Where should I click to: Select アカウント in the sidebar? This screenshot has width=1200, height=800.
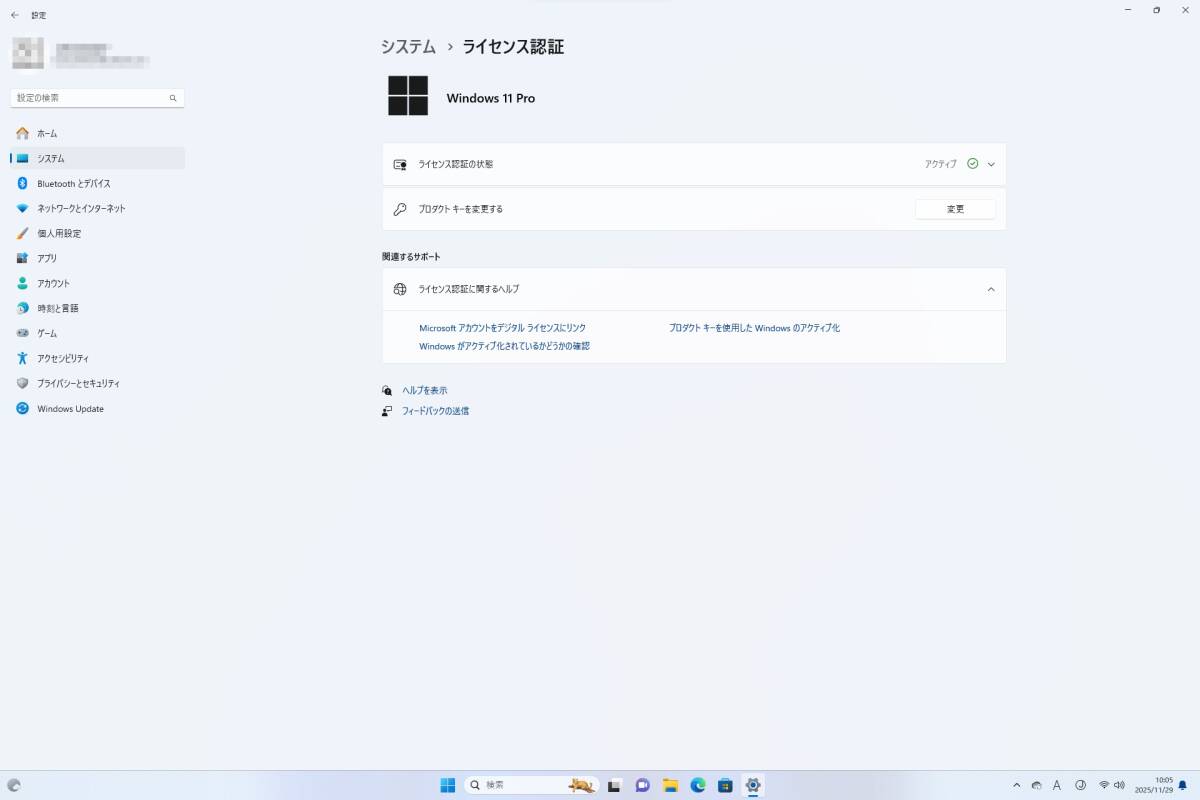[53, 284]
